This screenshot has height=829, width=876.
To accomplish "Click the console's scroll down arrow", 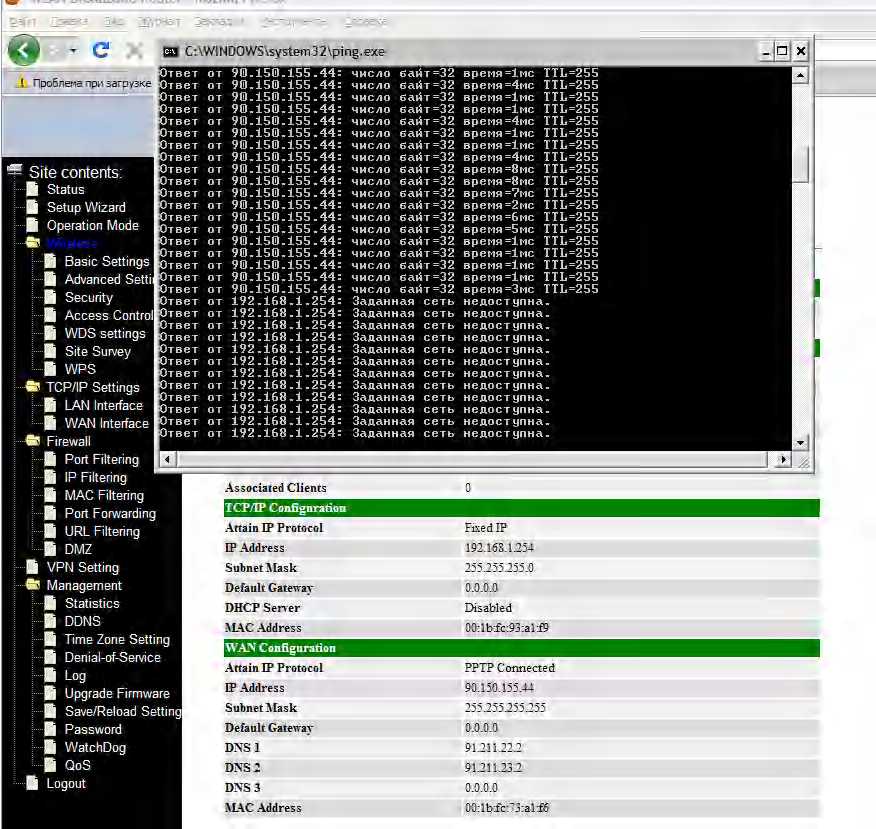I will pyautogui.click(x=800, y=441).
